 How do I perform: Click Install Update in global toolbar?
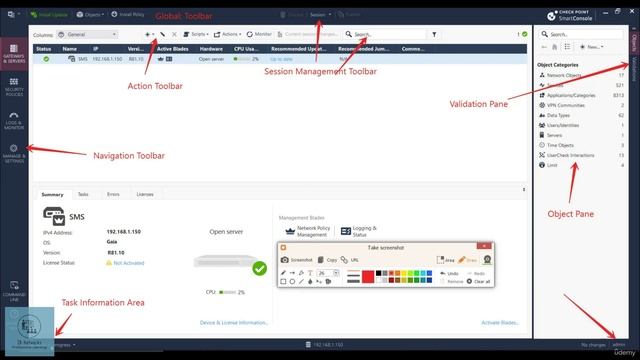point(49,14)
